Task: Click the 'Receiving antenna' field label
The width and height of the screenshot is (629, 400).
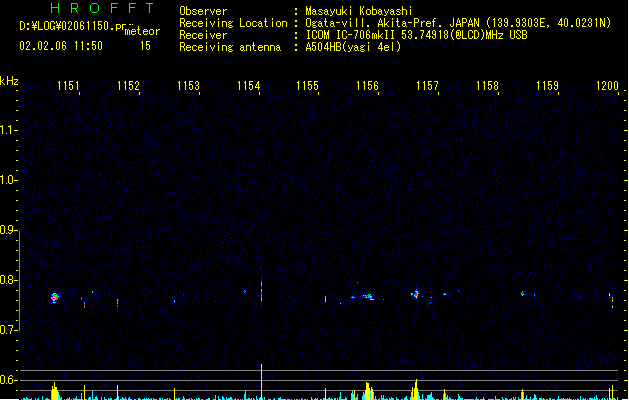Action: point(230,47)
